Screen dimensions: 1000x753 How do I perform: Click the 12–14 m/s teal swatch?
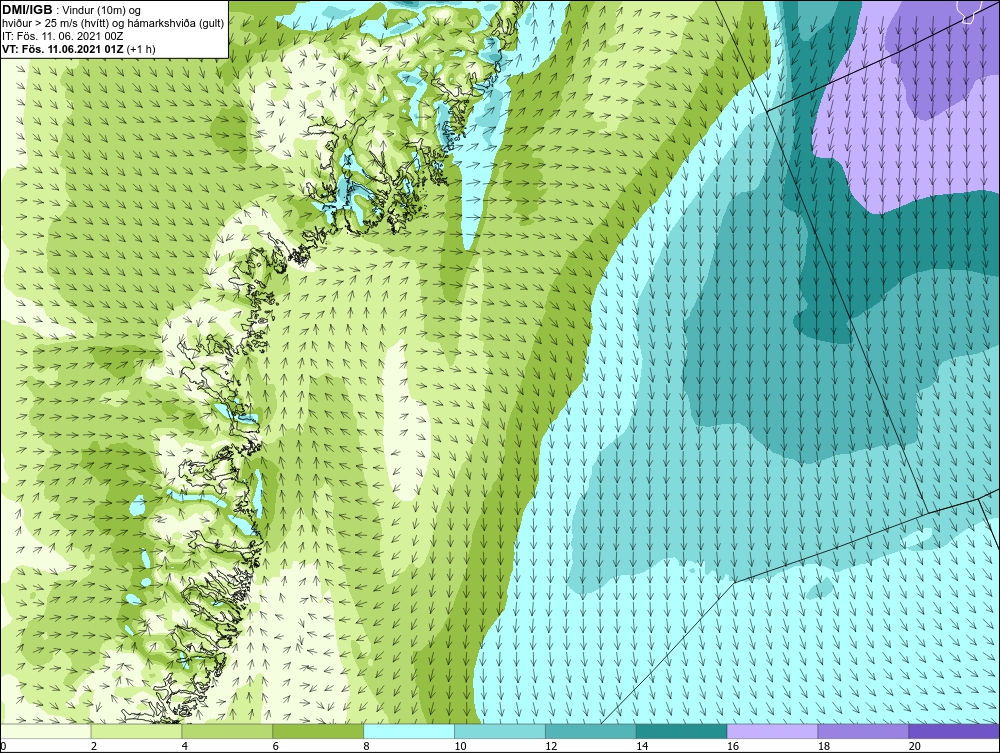click(x=591, y=731)
